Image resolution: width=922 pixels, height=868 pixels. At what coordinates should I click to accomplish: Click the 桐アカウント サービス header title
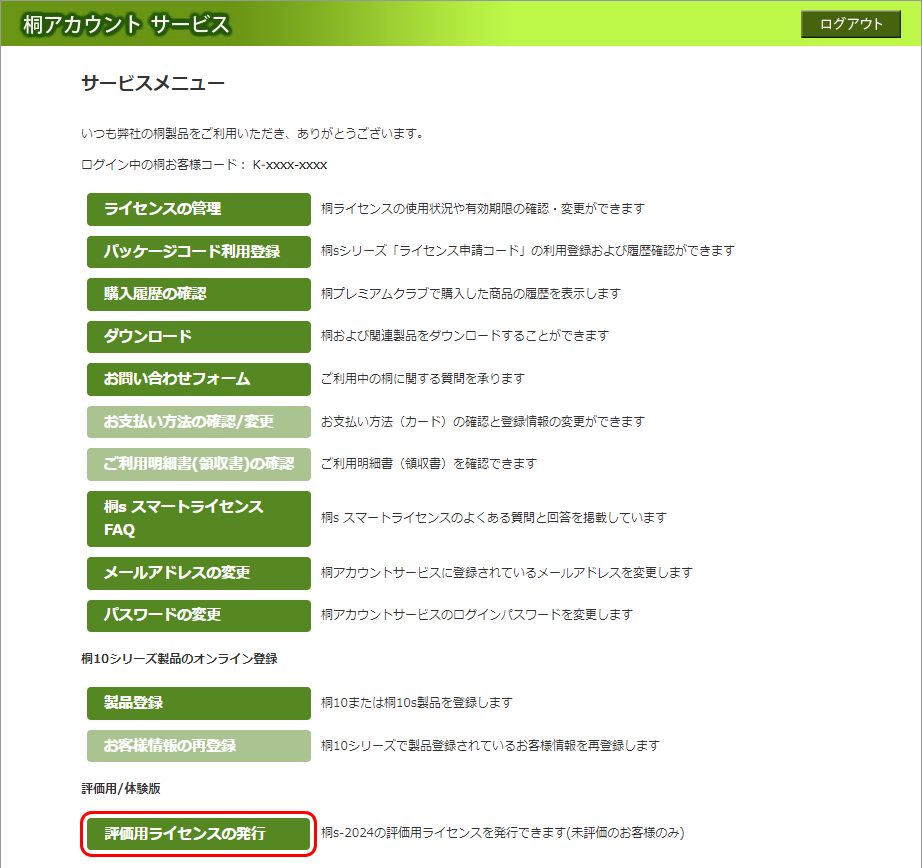pyautogui.click(x=126, y=25)
